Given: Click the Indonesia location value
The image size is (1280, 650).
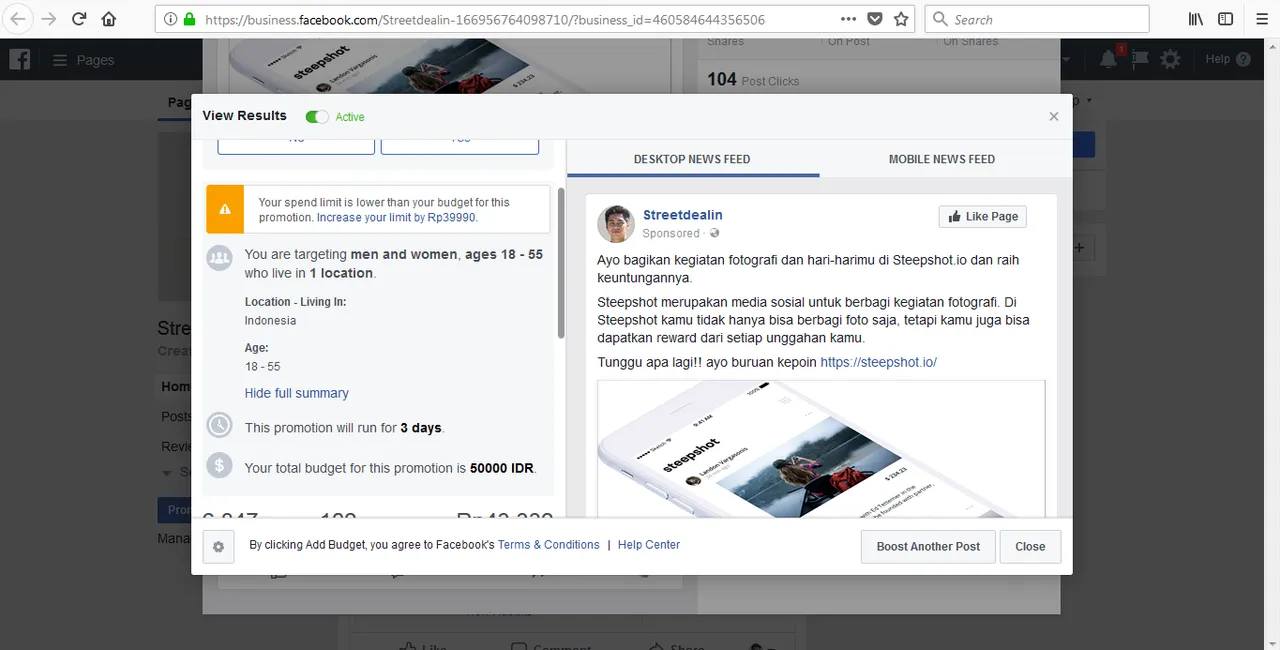Looking at the screenshot, I should tap(270, 321).
